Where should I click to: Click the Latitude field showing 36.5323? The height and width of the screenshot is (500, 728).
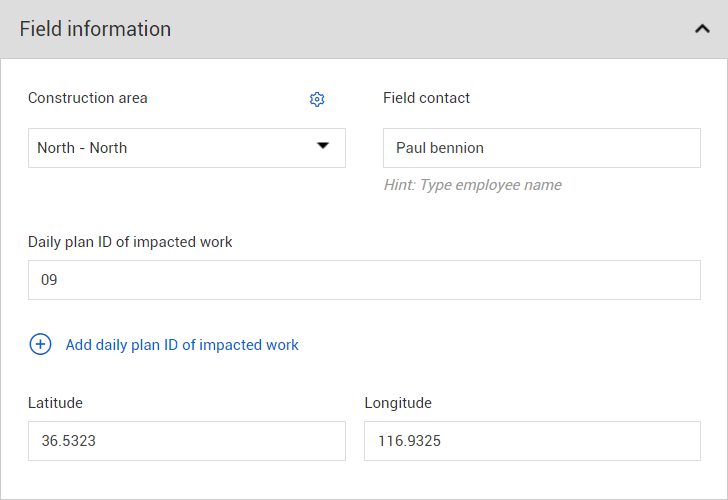(x=186, y=441)
